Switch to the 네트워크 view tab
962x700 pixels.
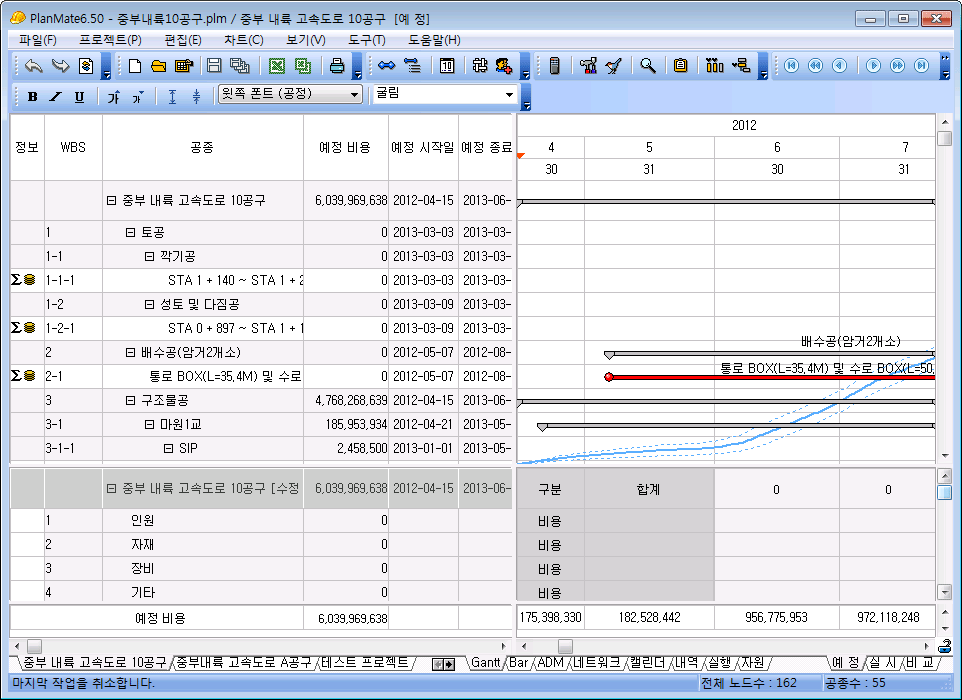tap(596, 663)
